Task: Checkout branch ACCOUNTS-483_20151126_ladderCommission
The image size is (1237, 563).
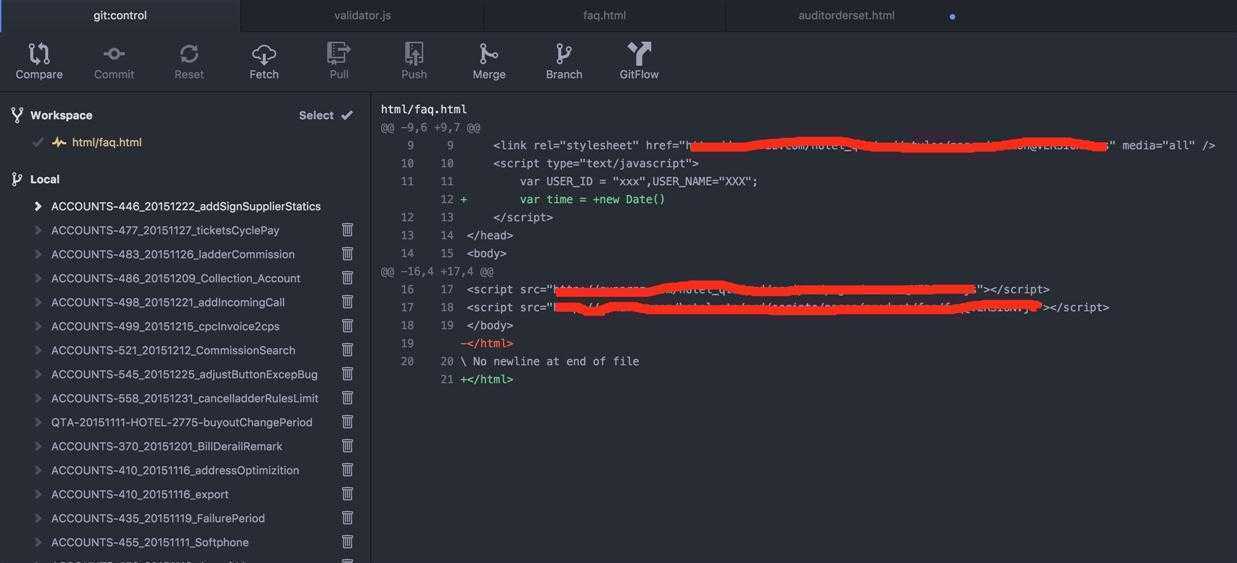Action: (x=173, y=254)
